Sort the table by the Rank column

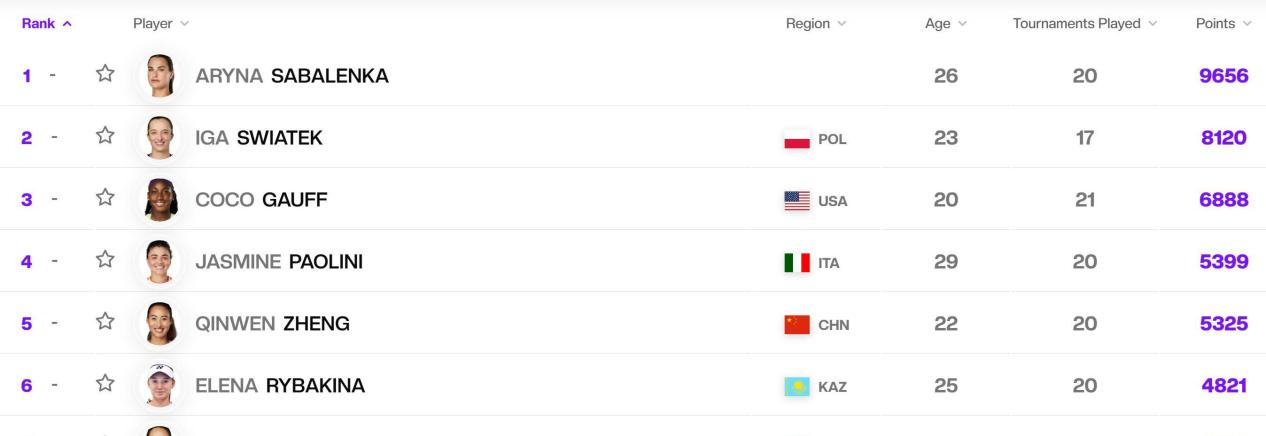point(46,23)
